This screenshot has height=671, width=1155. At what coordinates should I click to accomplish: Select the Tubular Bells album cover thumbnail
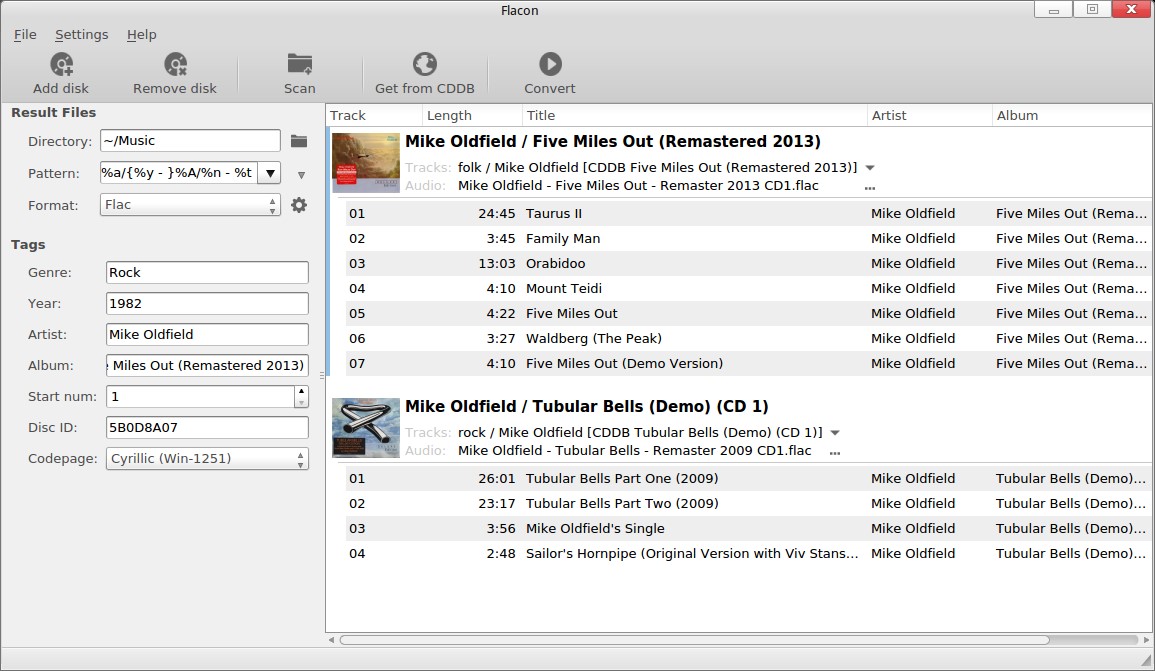click(x=365, y=428)
